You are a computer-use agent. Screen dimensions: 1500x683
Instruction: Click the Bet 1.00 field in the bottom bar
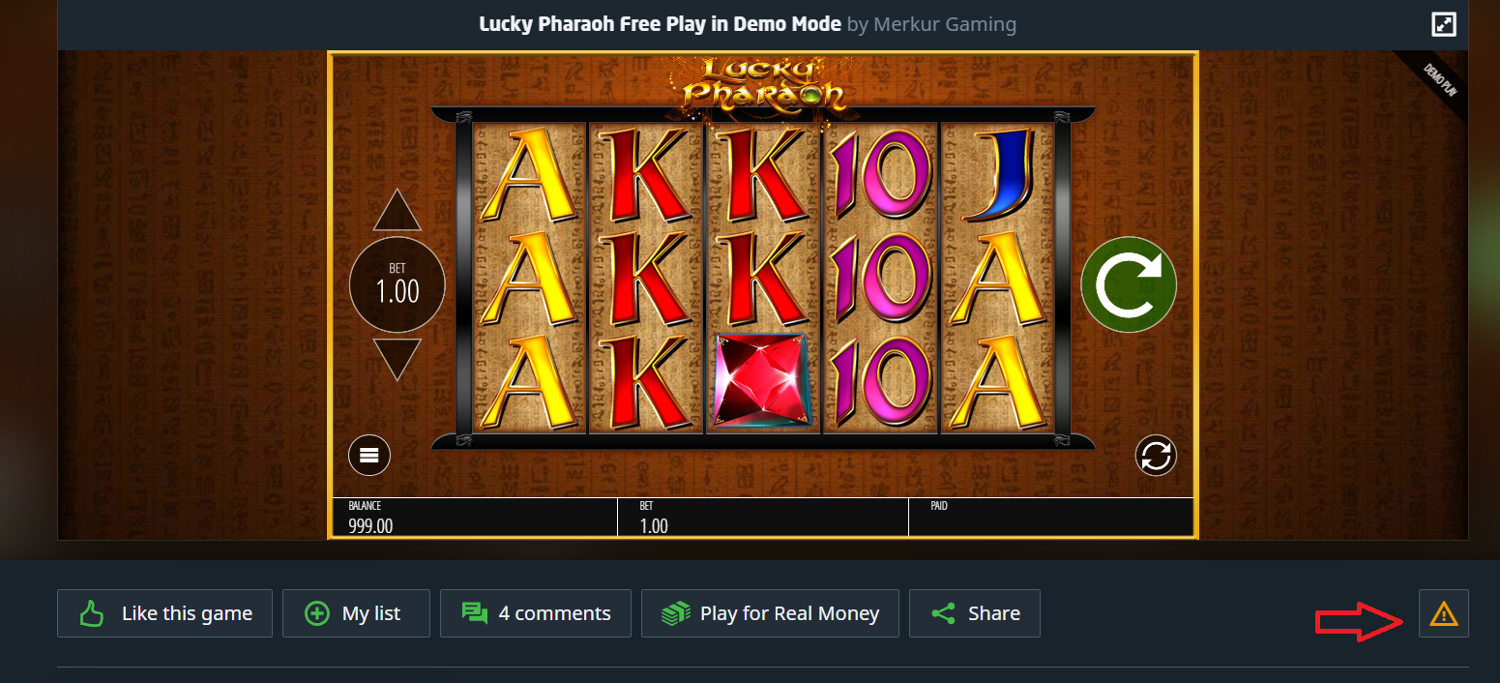[x=763, y=517]
